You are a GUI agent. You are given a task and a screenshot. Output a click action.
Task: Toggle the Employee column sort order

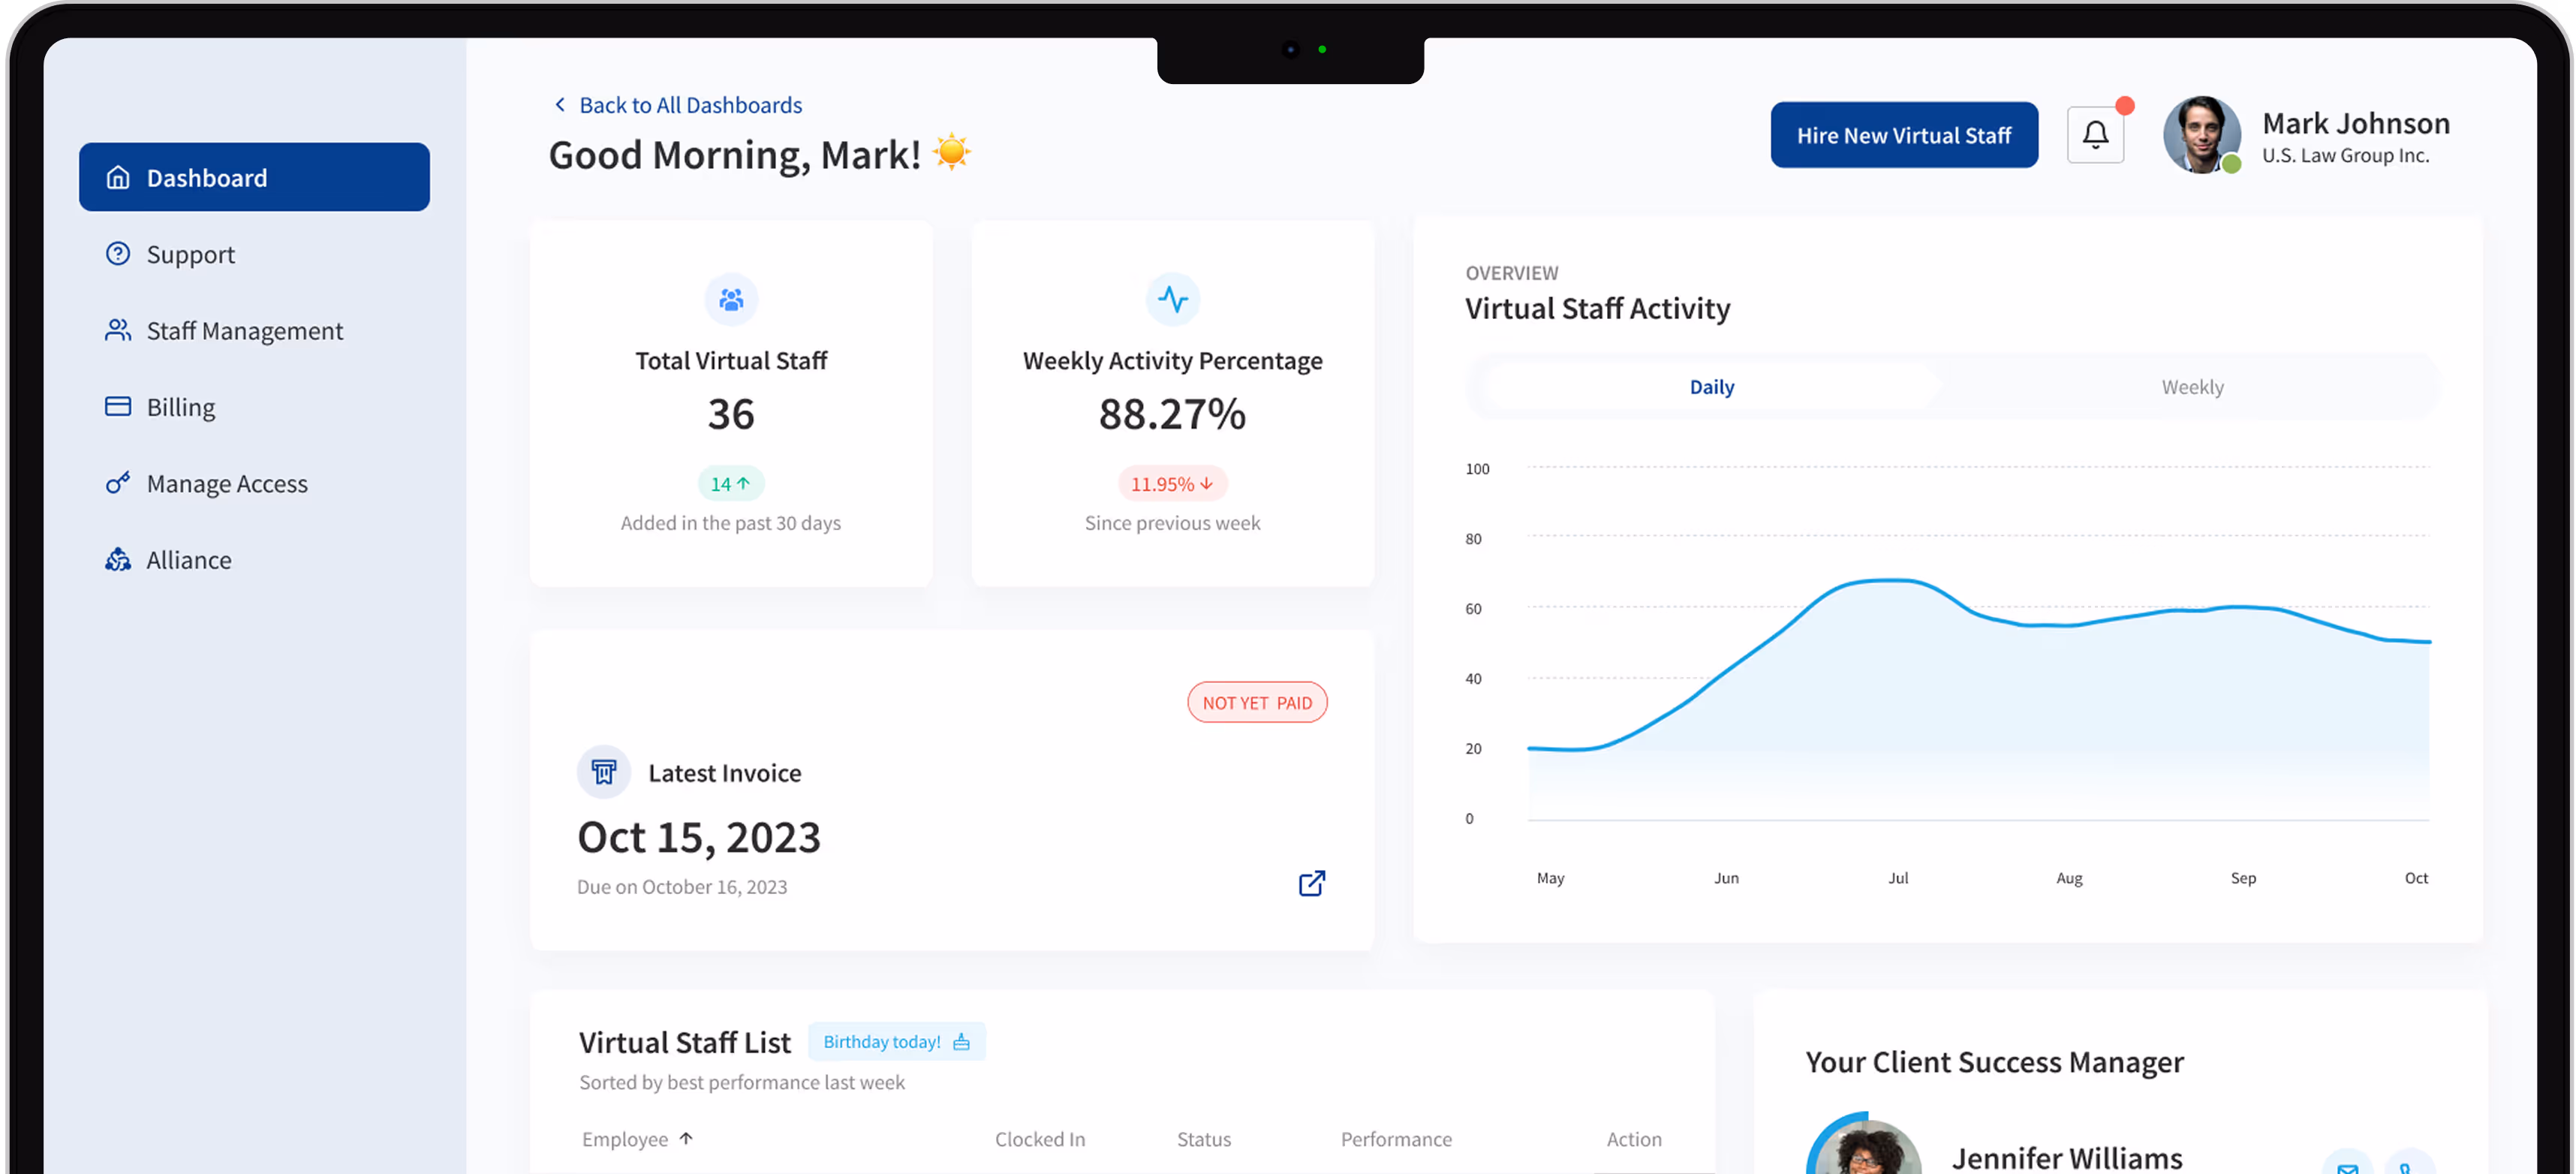[685, 1138]
